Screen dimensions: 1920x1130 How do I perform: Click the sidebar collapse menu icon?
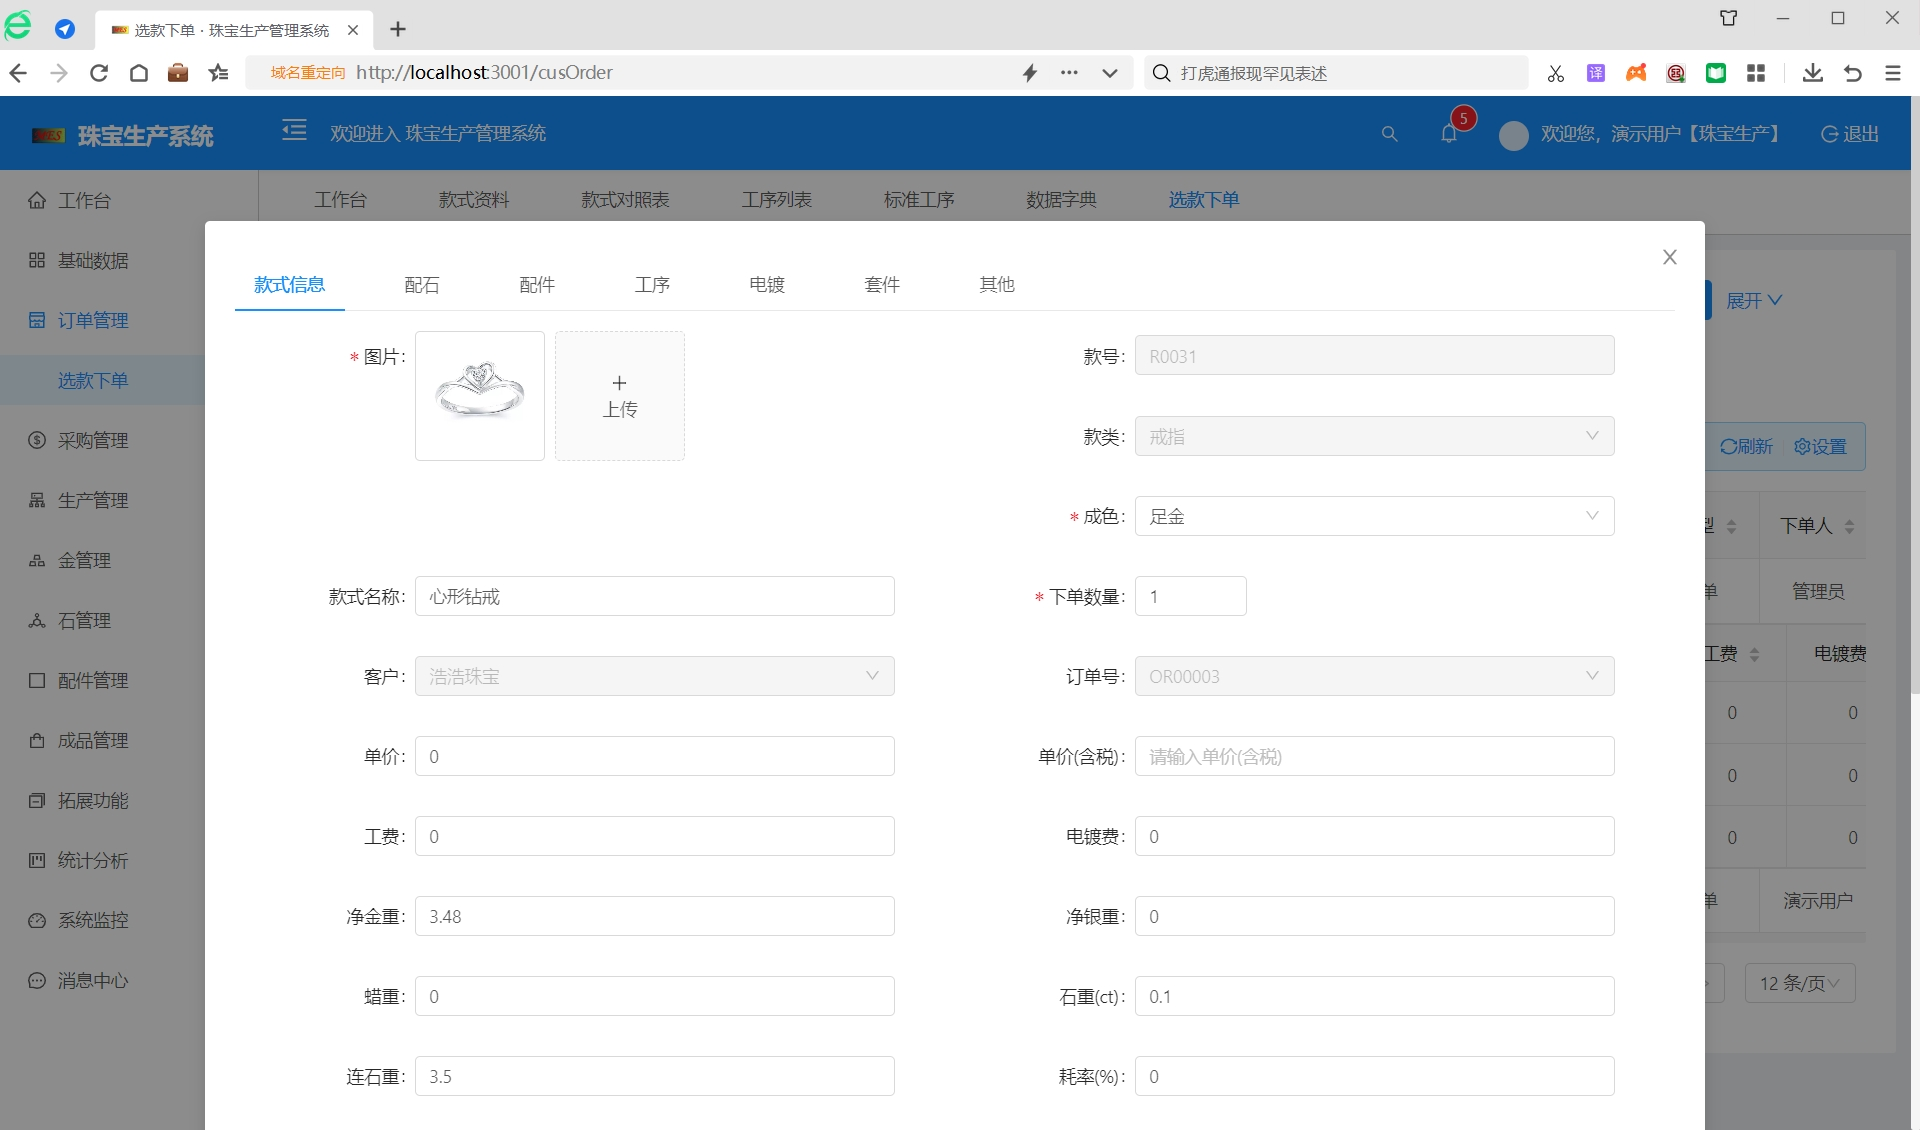click(x=294, y=131)
